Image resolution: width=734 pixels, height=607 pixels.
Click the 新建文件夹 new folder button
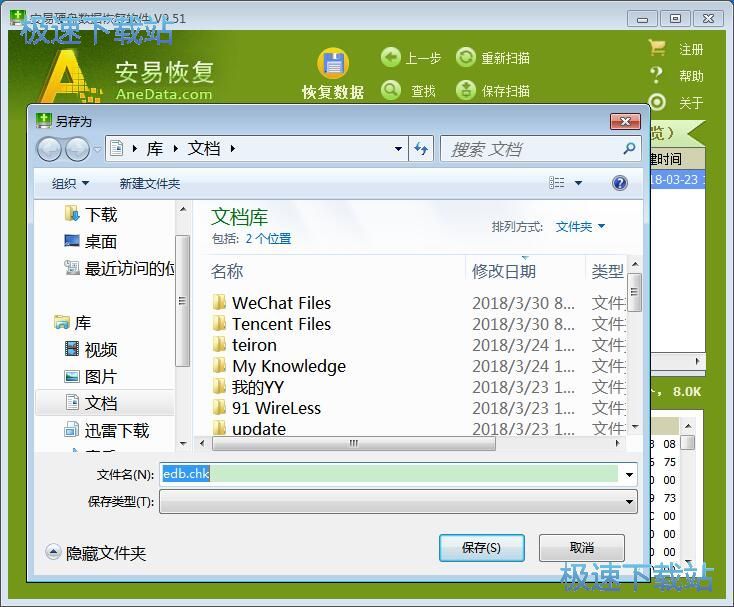point(150,183)
